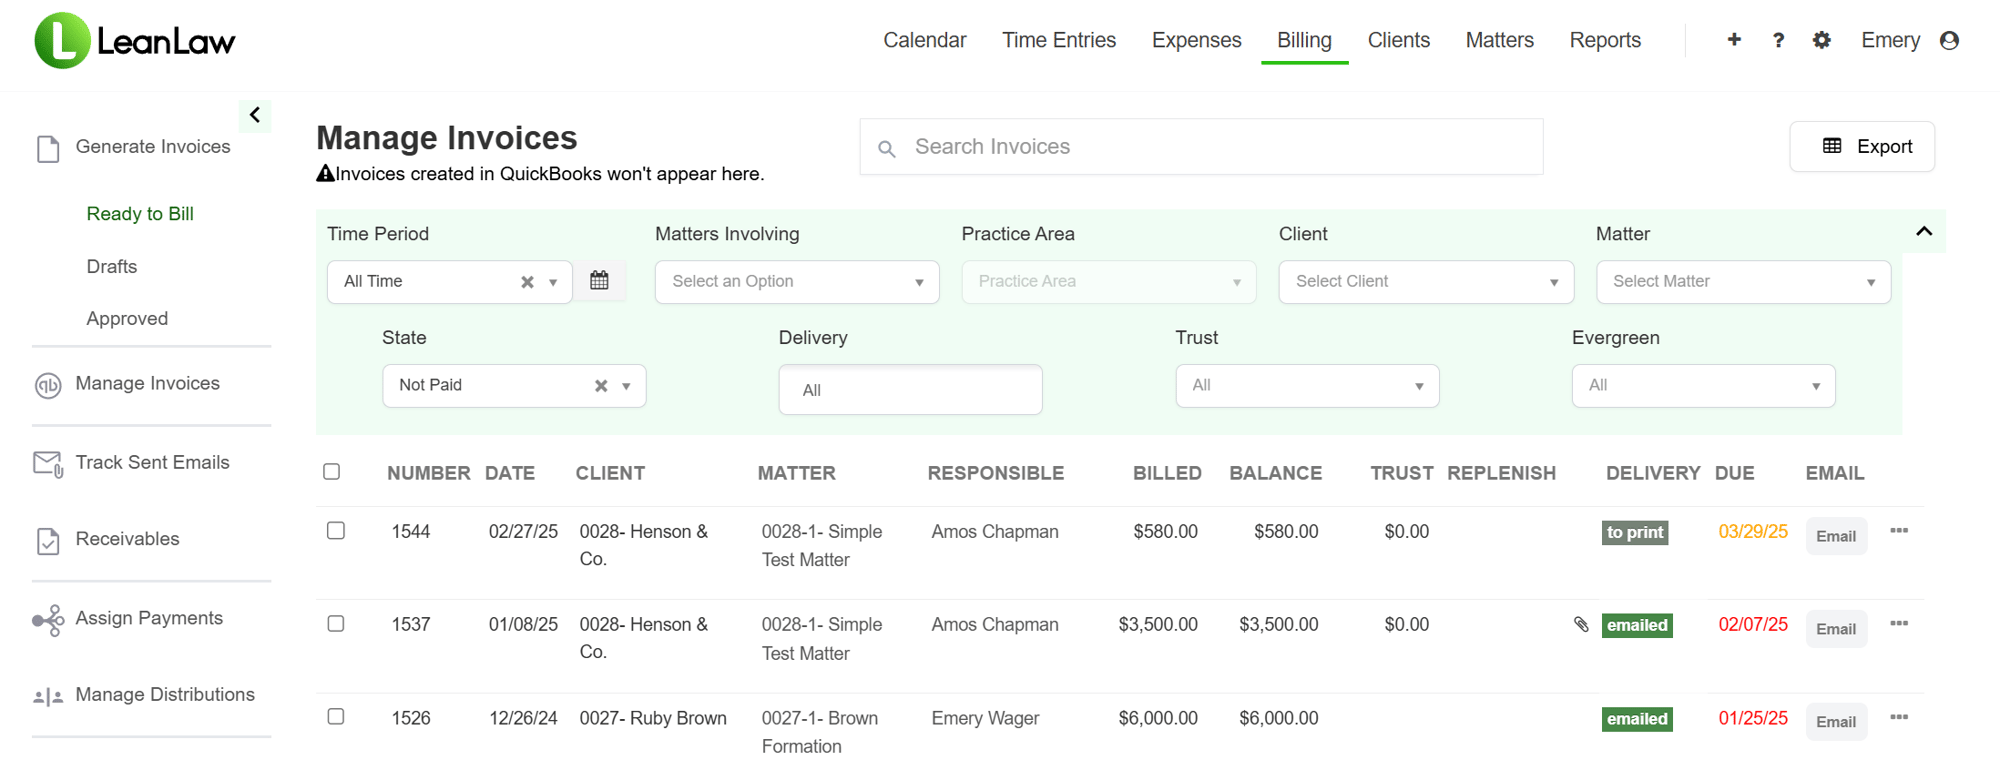
Task: Go to the Calendar tab
Action: tap(925, 40)
